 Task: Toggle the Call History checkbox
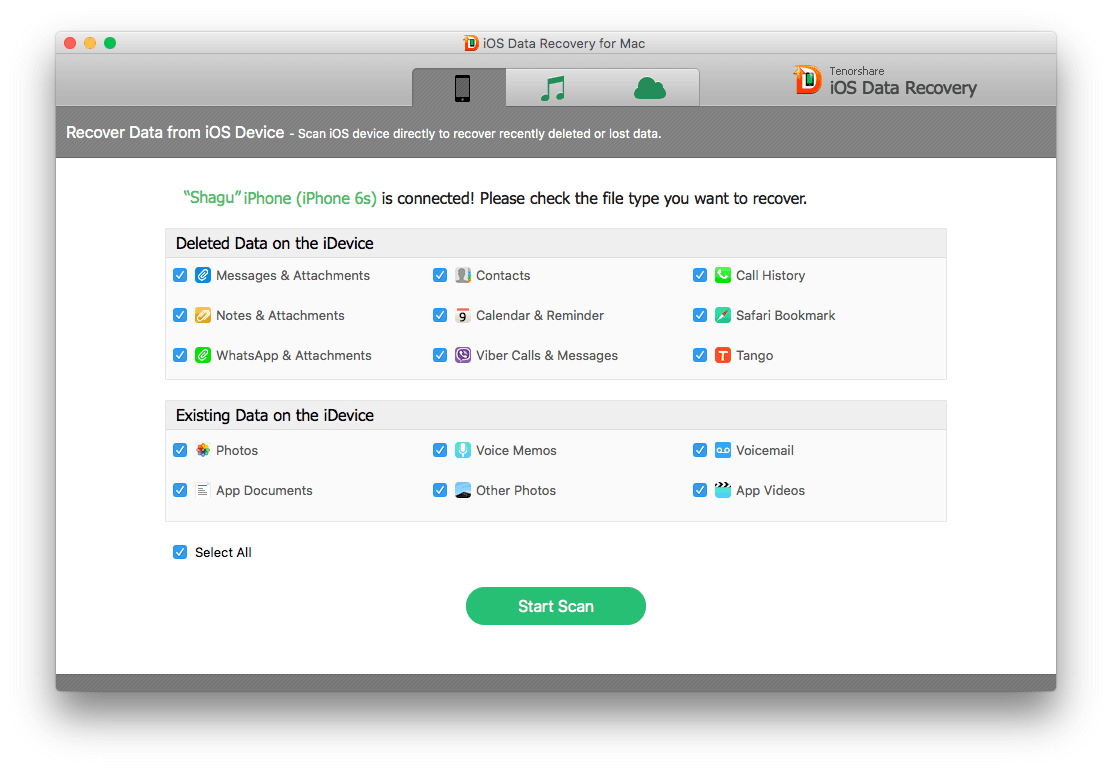tap(700, 275)
